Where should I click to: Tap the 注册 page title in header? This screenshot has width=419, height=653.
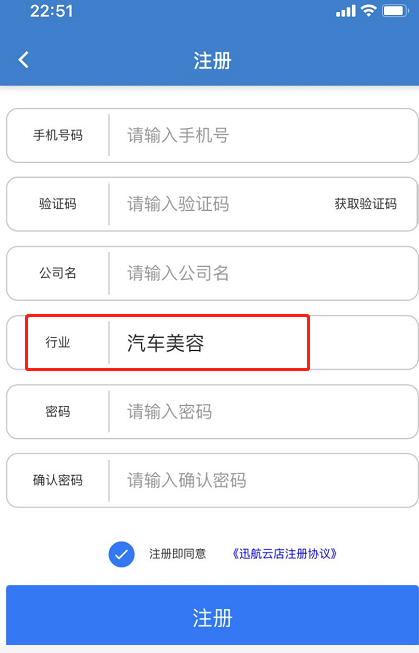click(x=212, y=61)
